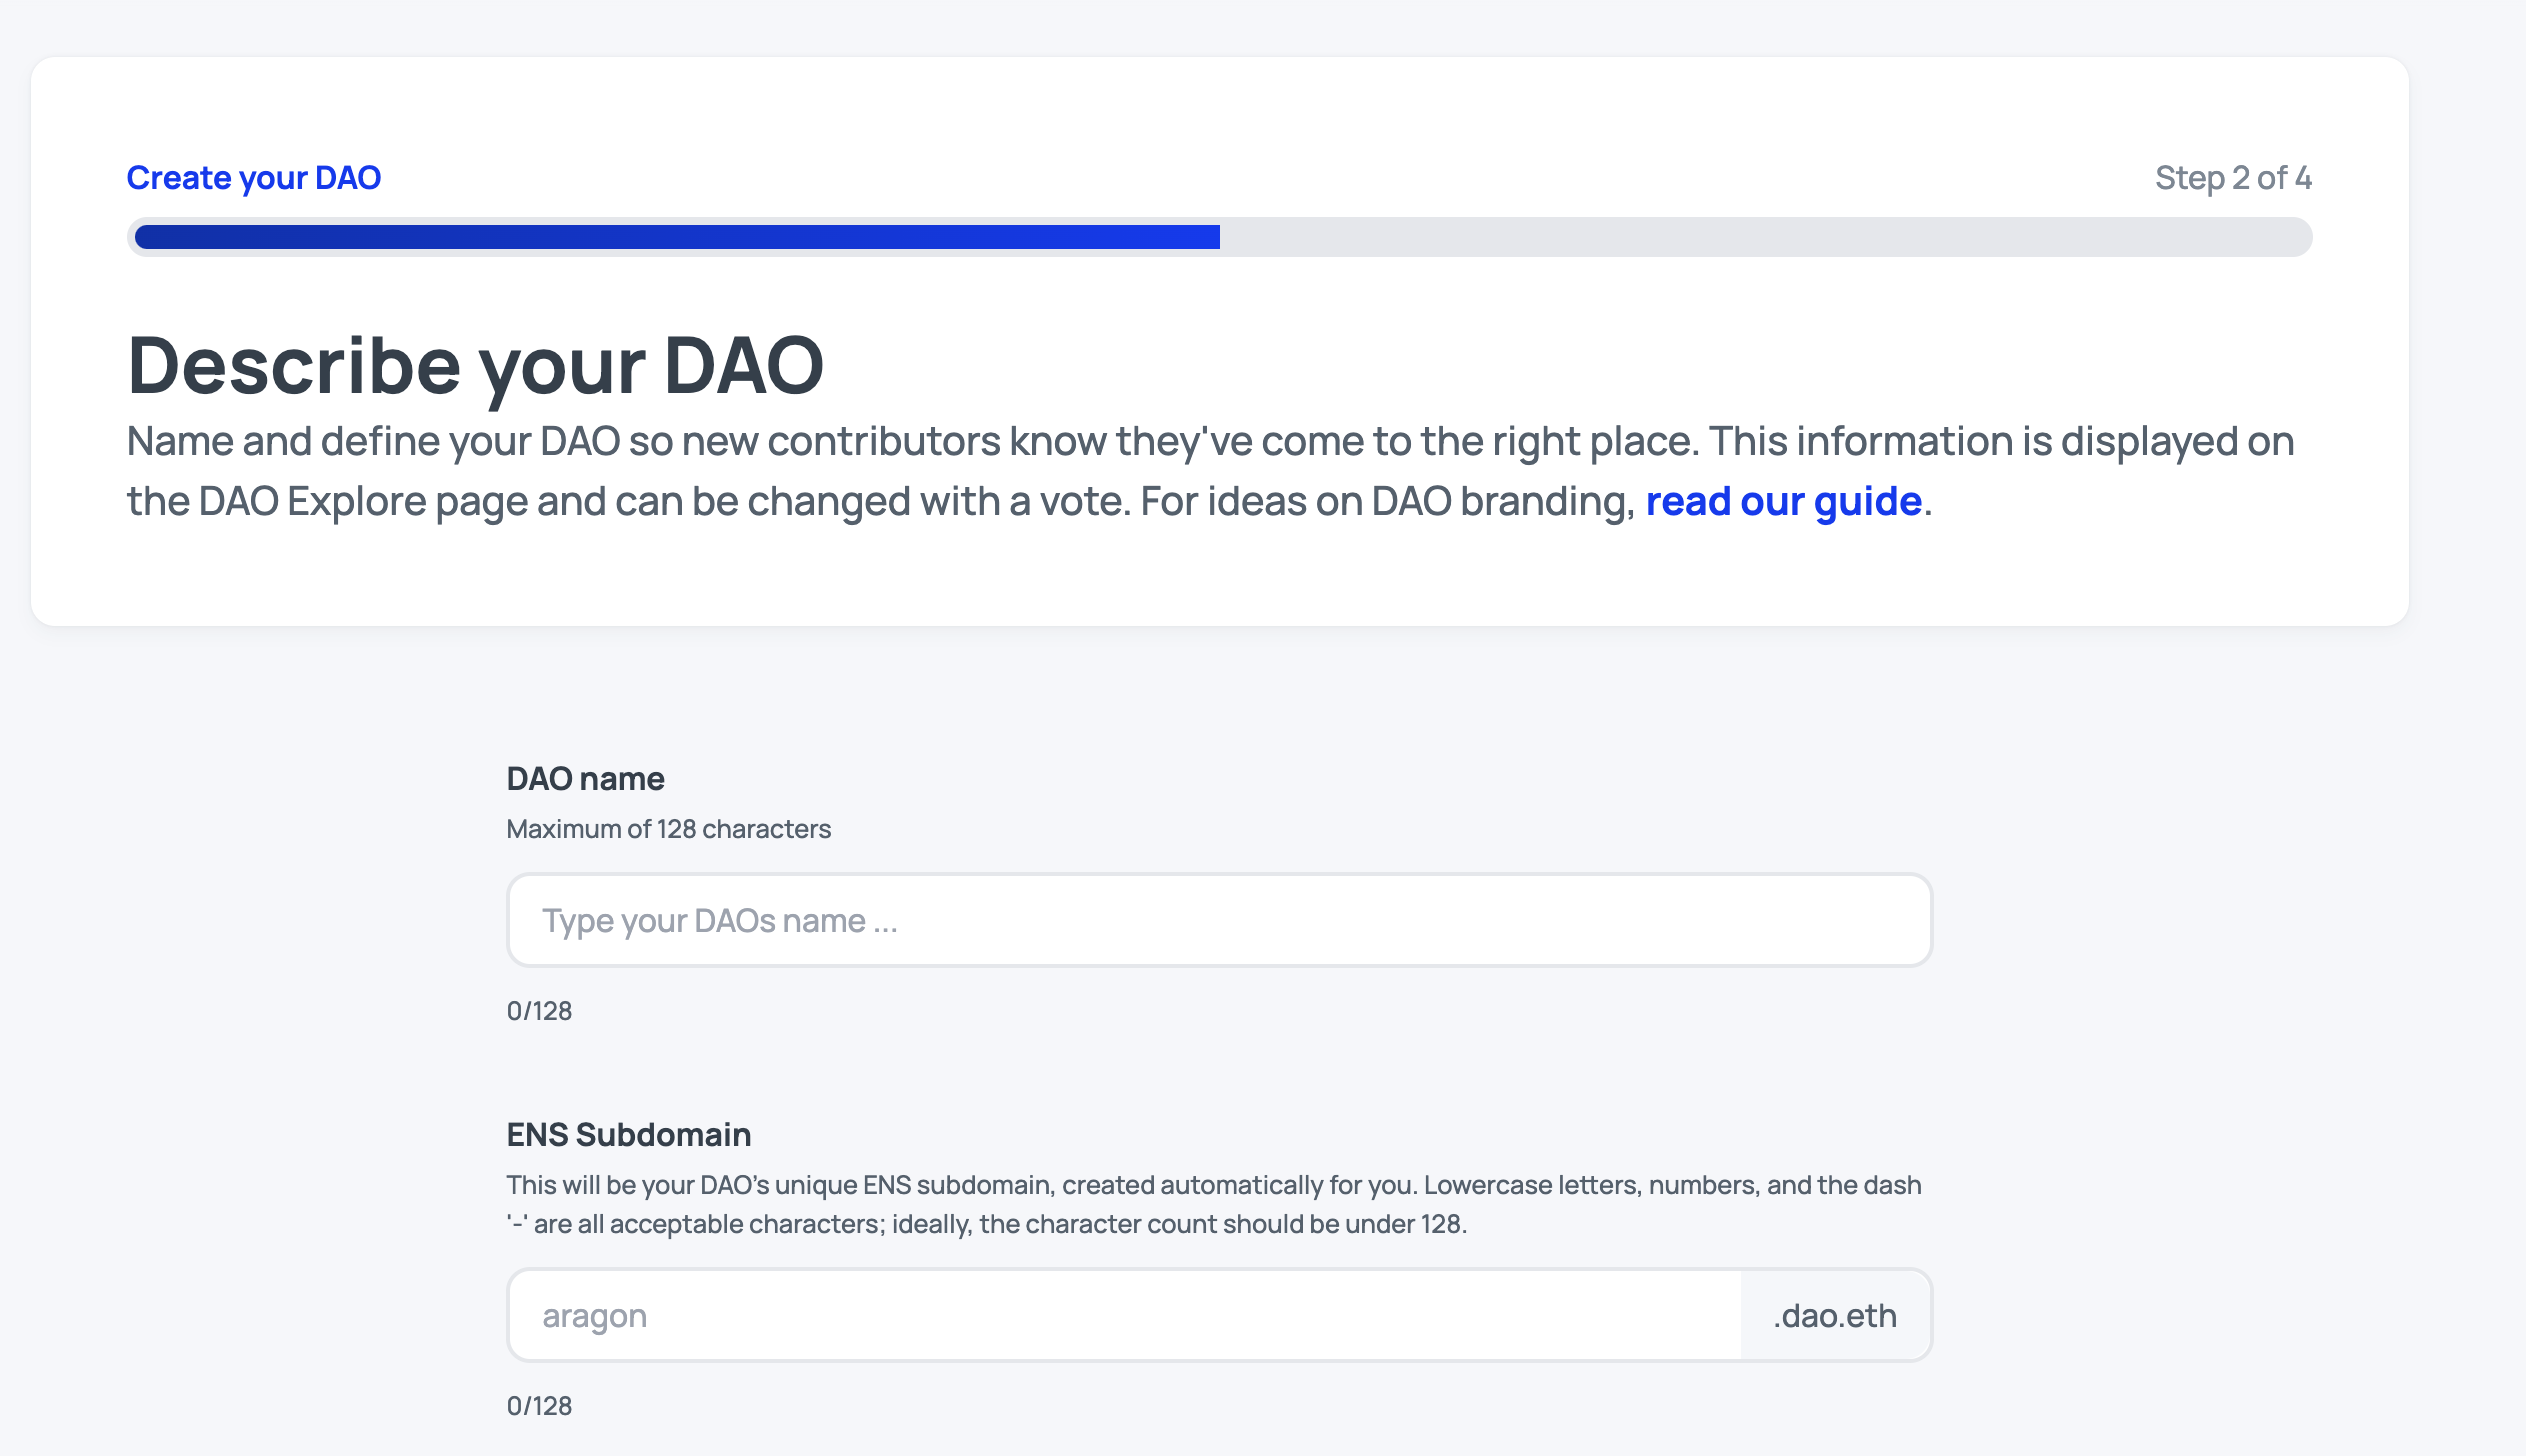Click the character counter below ENS subdomain field
The width and height of the screenshot is (2526, 1456).
539,1406
